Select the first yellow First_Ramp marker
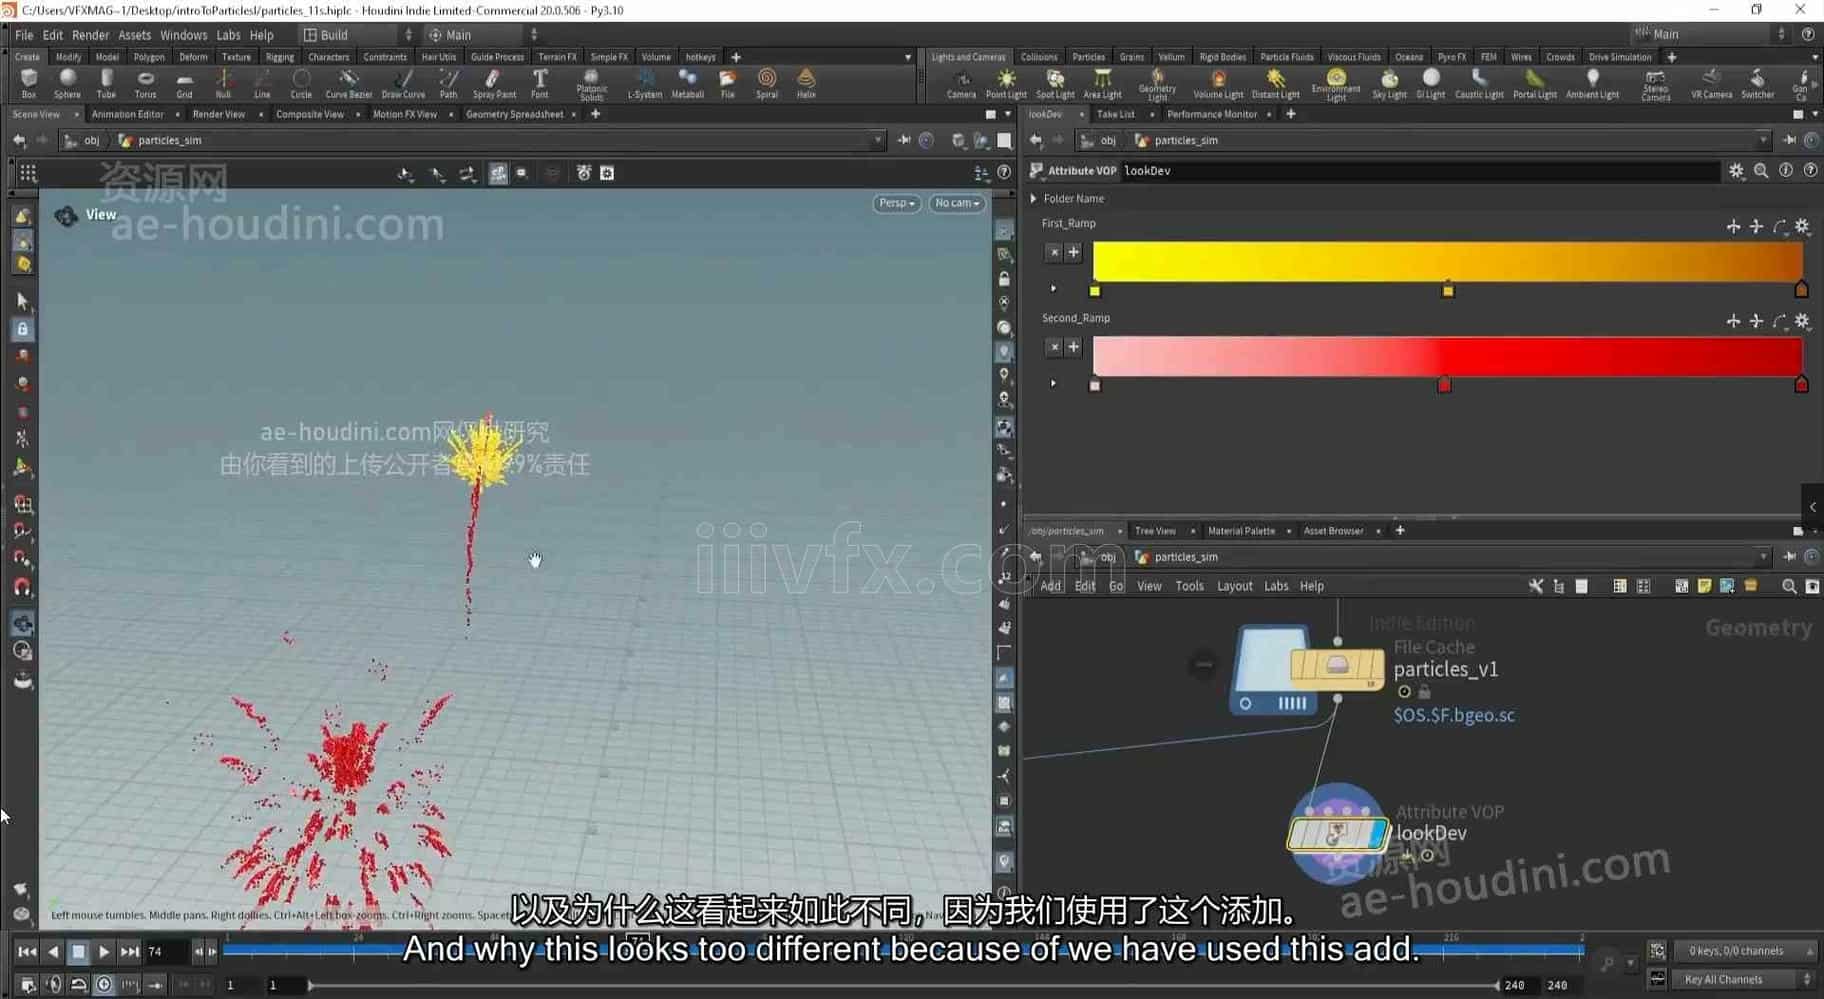 pos(1094,291)
